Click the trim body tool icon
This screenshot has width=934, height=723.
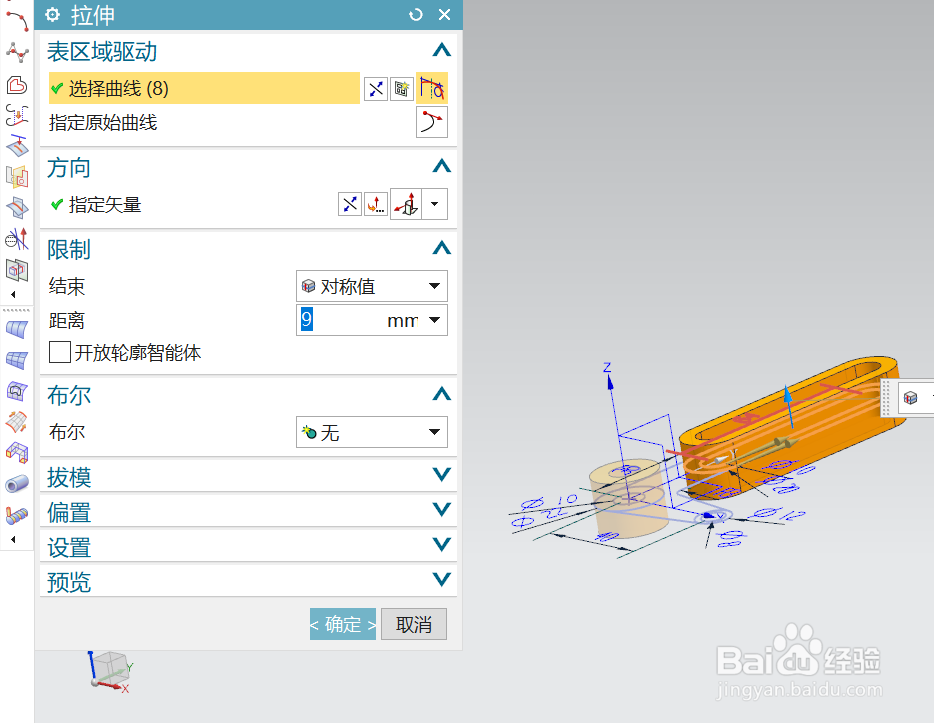(x=17, y=239)
